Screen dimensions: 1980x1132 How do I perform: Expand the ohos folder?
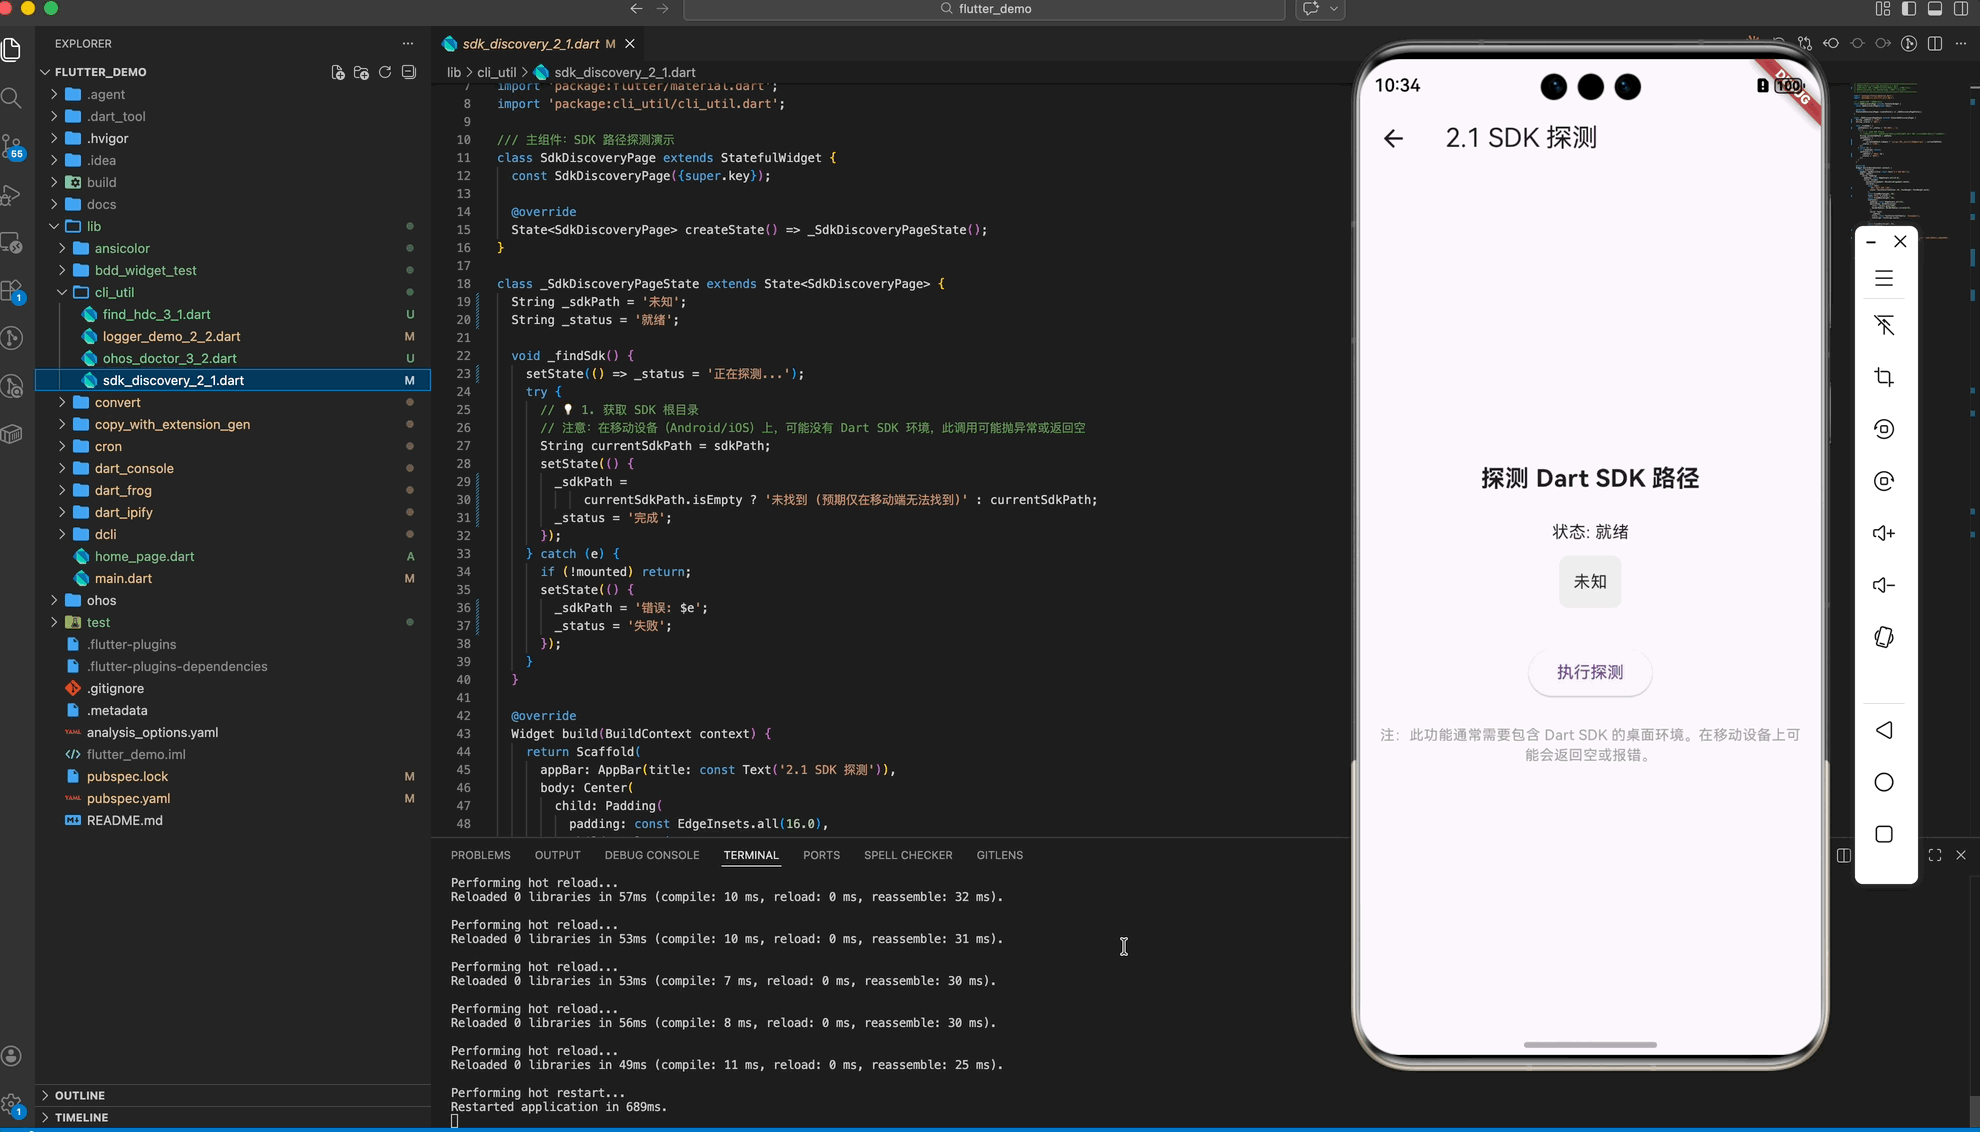(x=101, y=600)
